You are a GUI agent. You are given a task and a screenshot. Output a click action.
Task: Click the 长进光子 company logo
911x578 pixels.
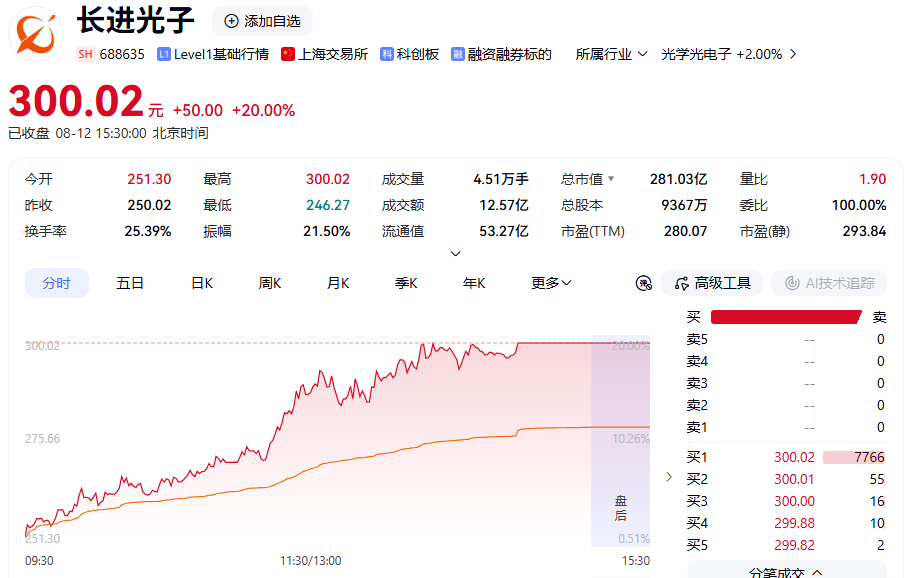36,34
